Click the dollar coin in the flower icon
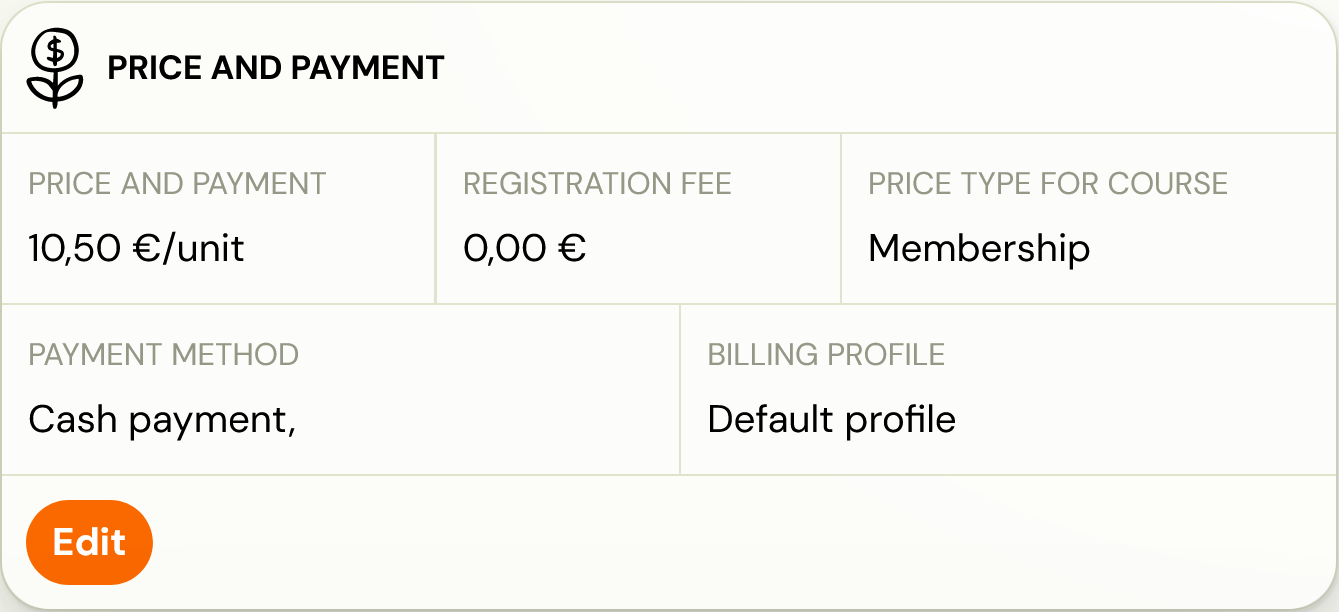The image size is (1339, 612). coord(55,48)
